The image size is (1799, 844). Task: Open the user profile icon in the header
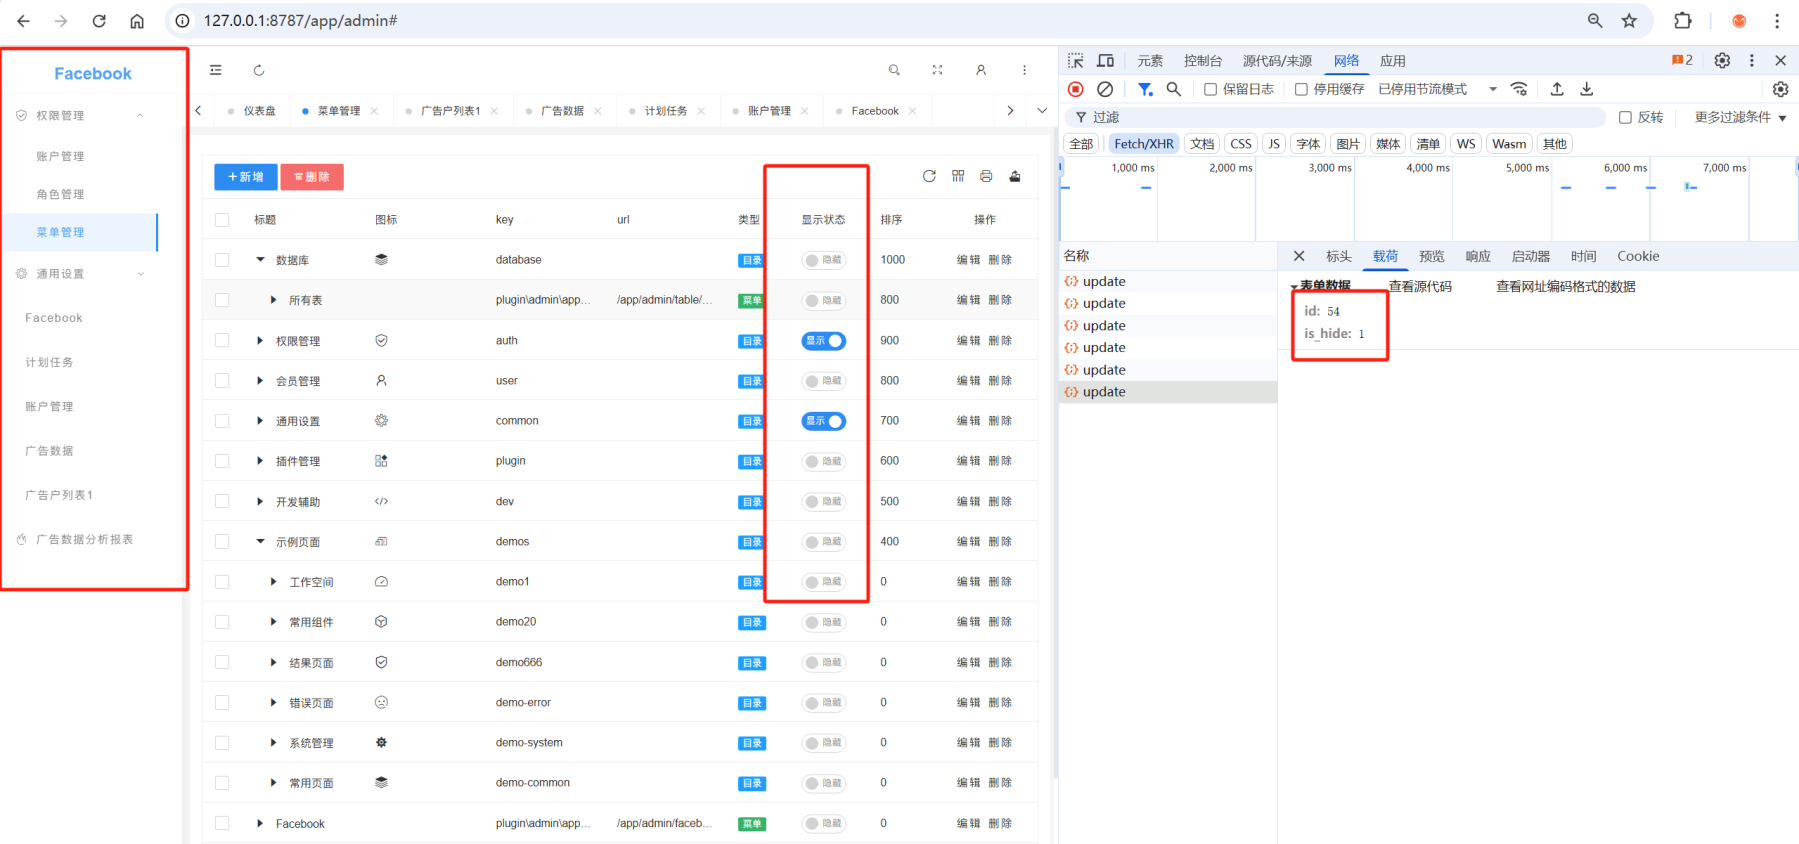(x=981, y=70)
